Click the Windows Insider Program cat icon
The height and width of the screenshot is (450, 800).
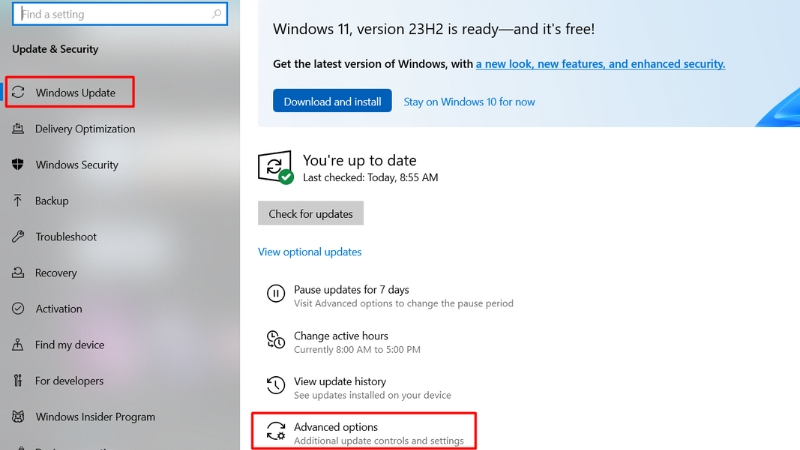tap(18, 416)
